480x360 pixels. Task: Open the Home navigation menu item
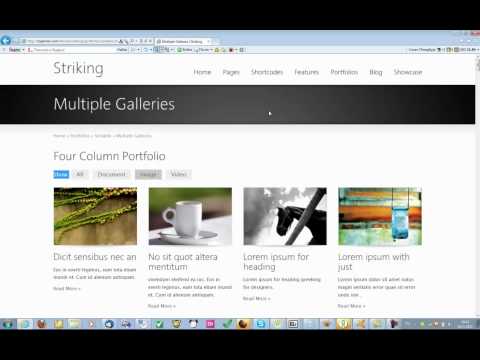(202, 72)
